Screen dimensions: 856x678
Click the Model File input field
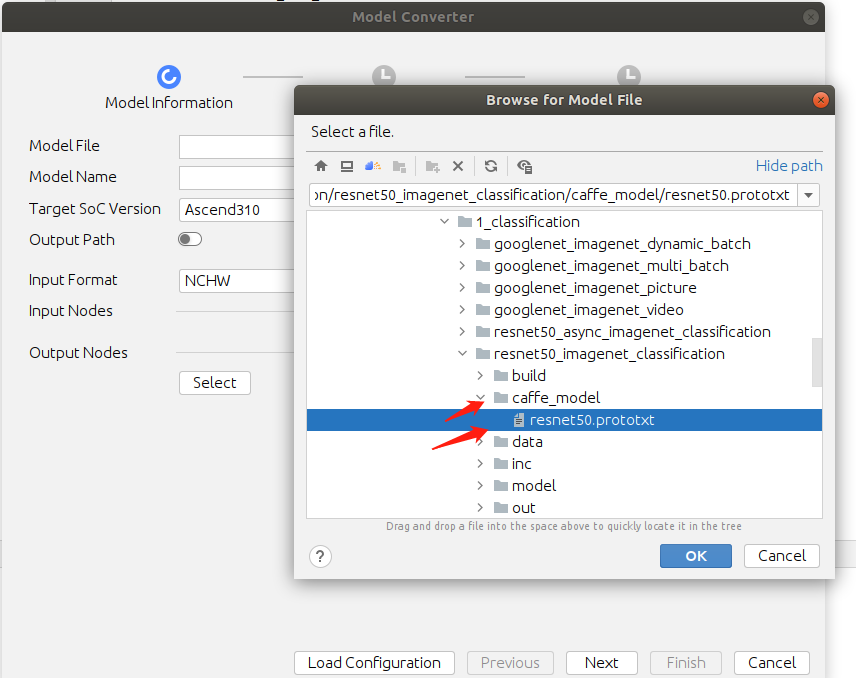[236, 147]
